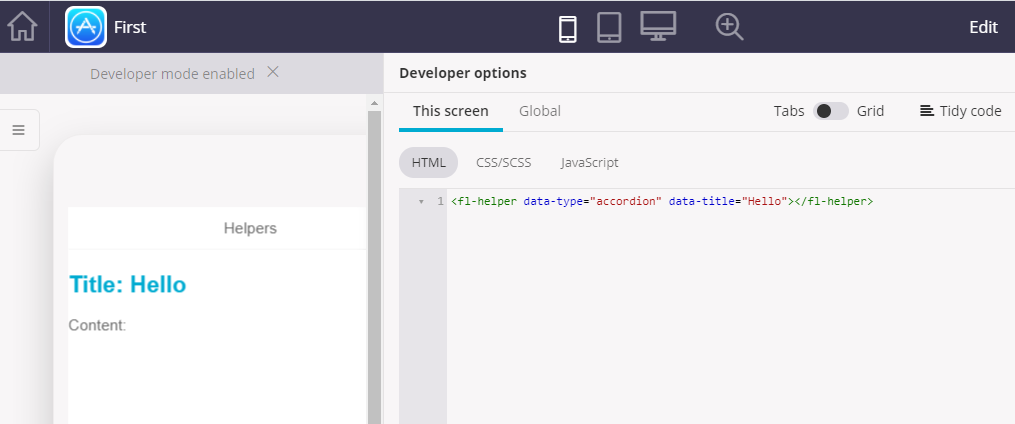Screen dimensions: 1015x424
Task: Close the Developer mode enabled notice
Action: point(273,72)
